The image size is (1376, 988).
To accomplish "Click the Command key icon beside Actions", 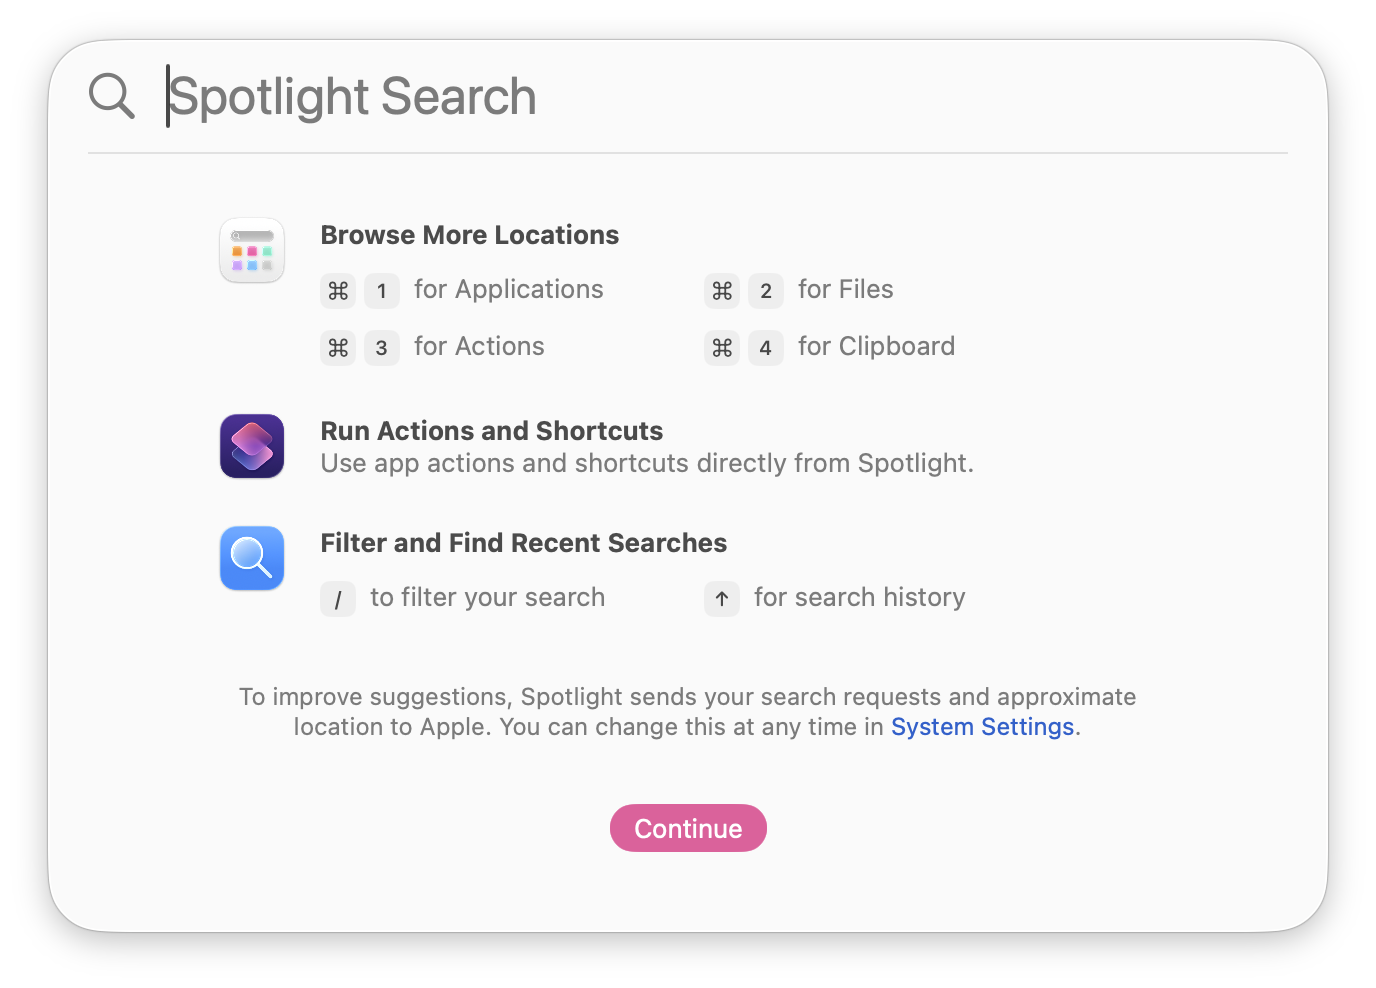I will (338, 348).
